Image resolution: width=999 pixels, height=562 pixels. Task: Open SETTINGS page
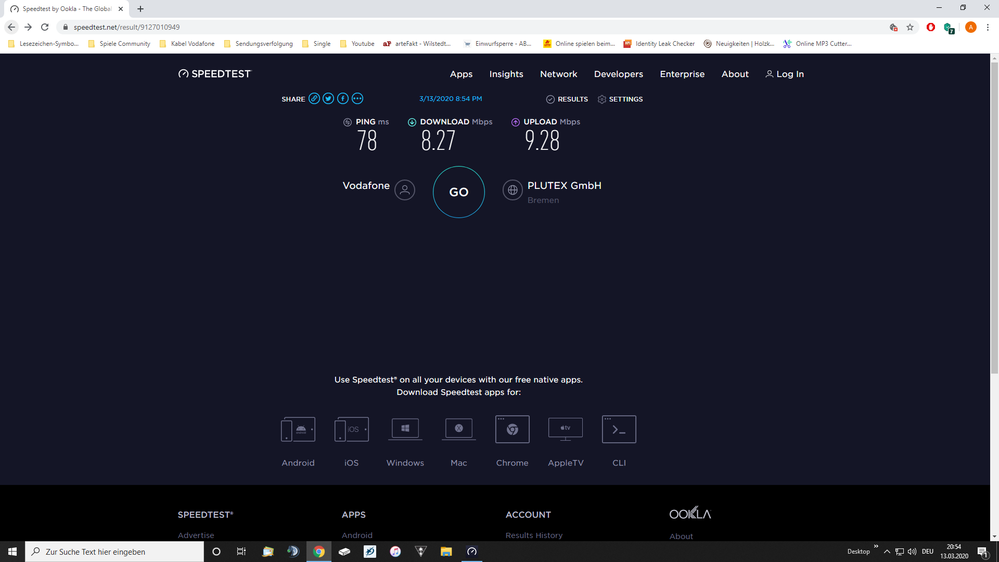click(621, 99)
